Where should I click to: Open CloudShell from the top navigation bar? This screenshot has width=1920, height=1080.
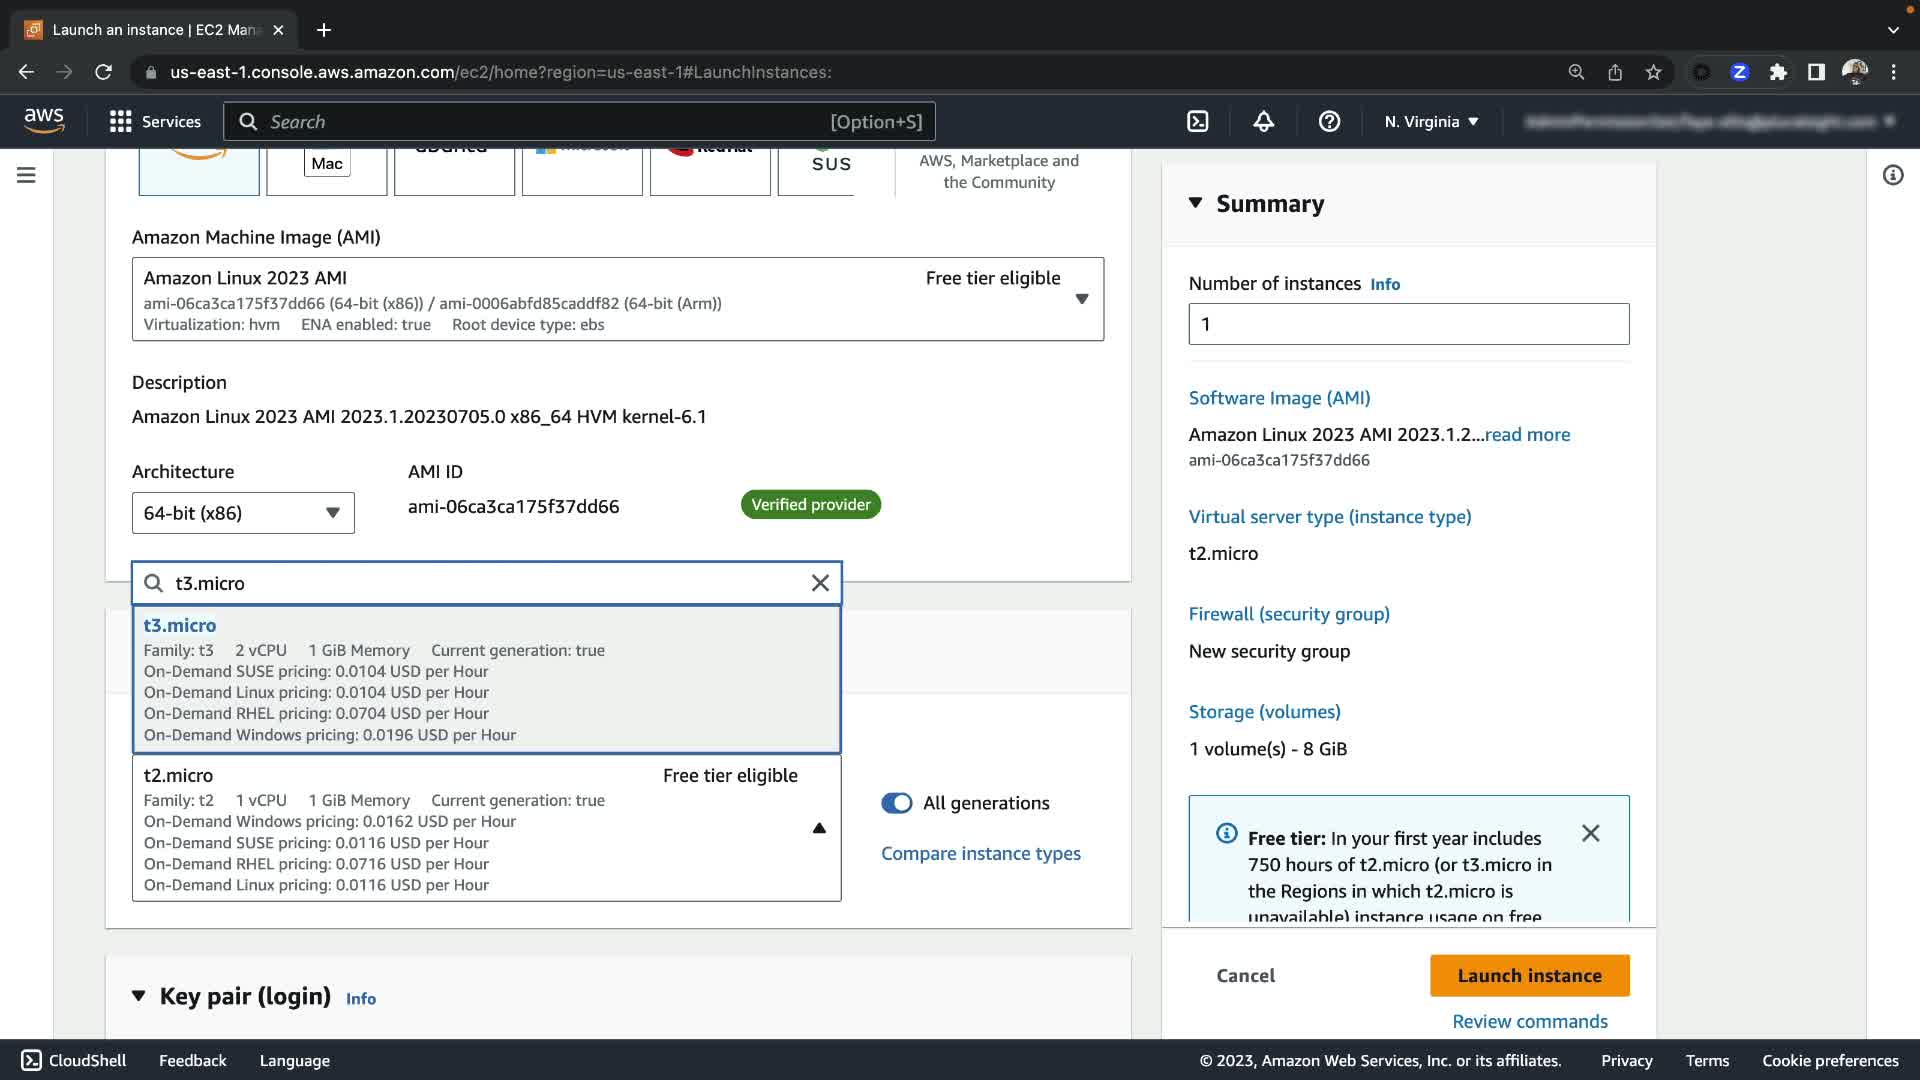[x=1197, y=122]
